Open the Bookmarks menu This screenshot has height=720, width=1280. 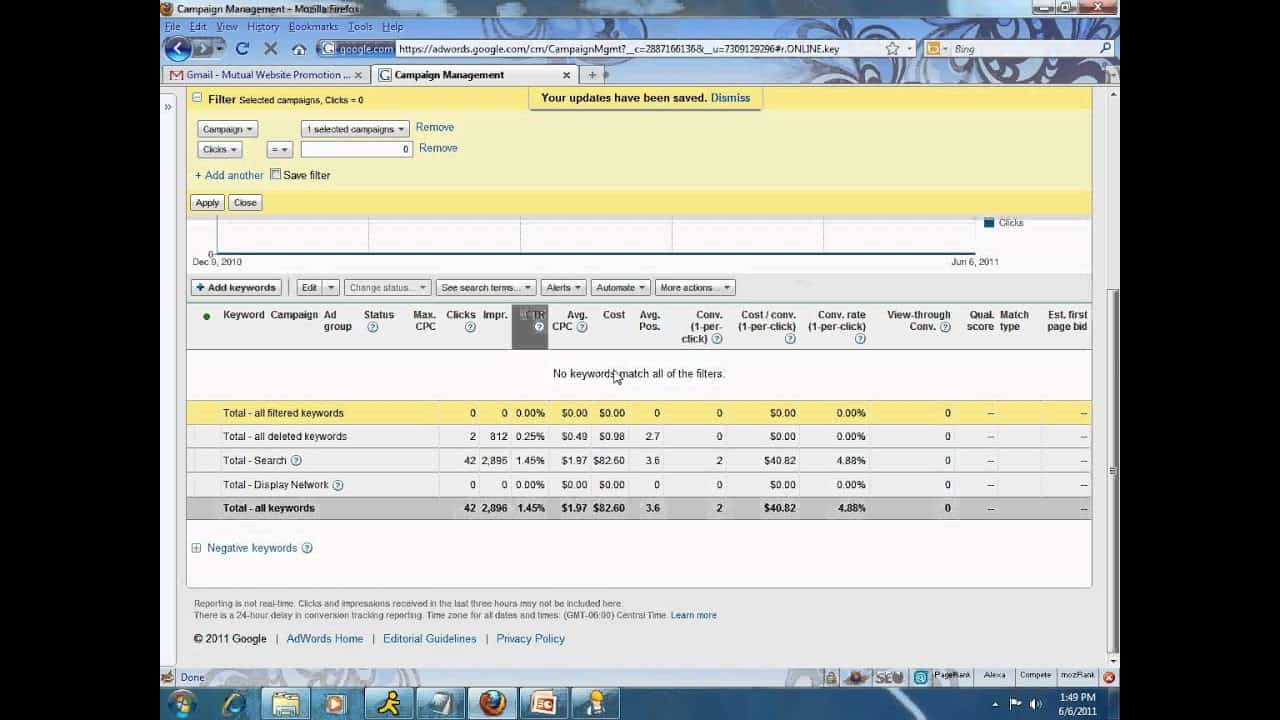[x=312, y=27]
